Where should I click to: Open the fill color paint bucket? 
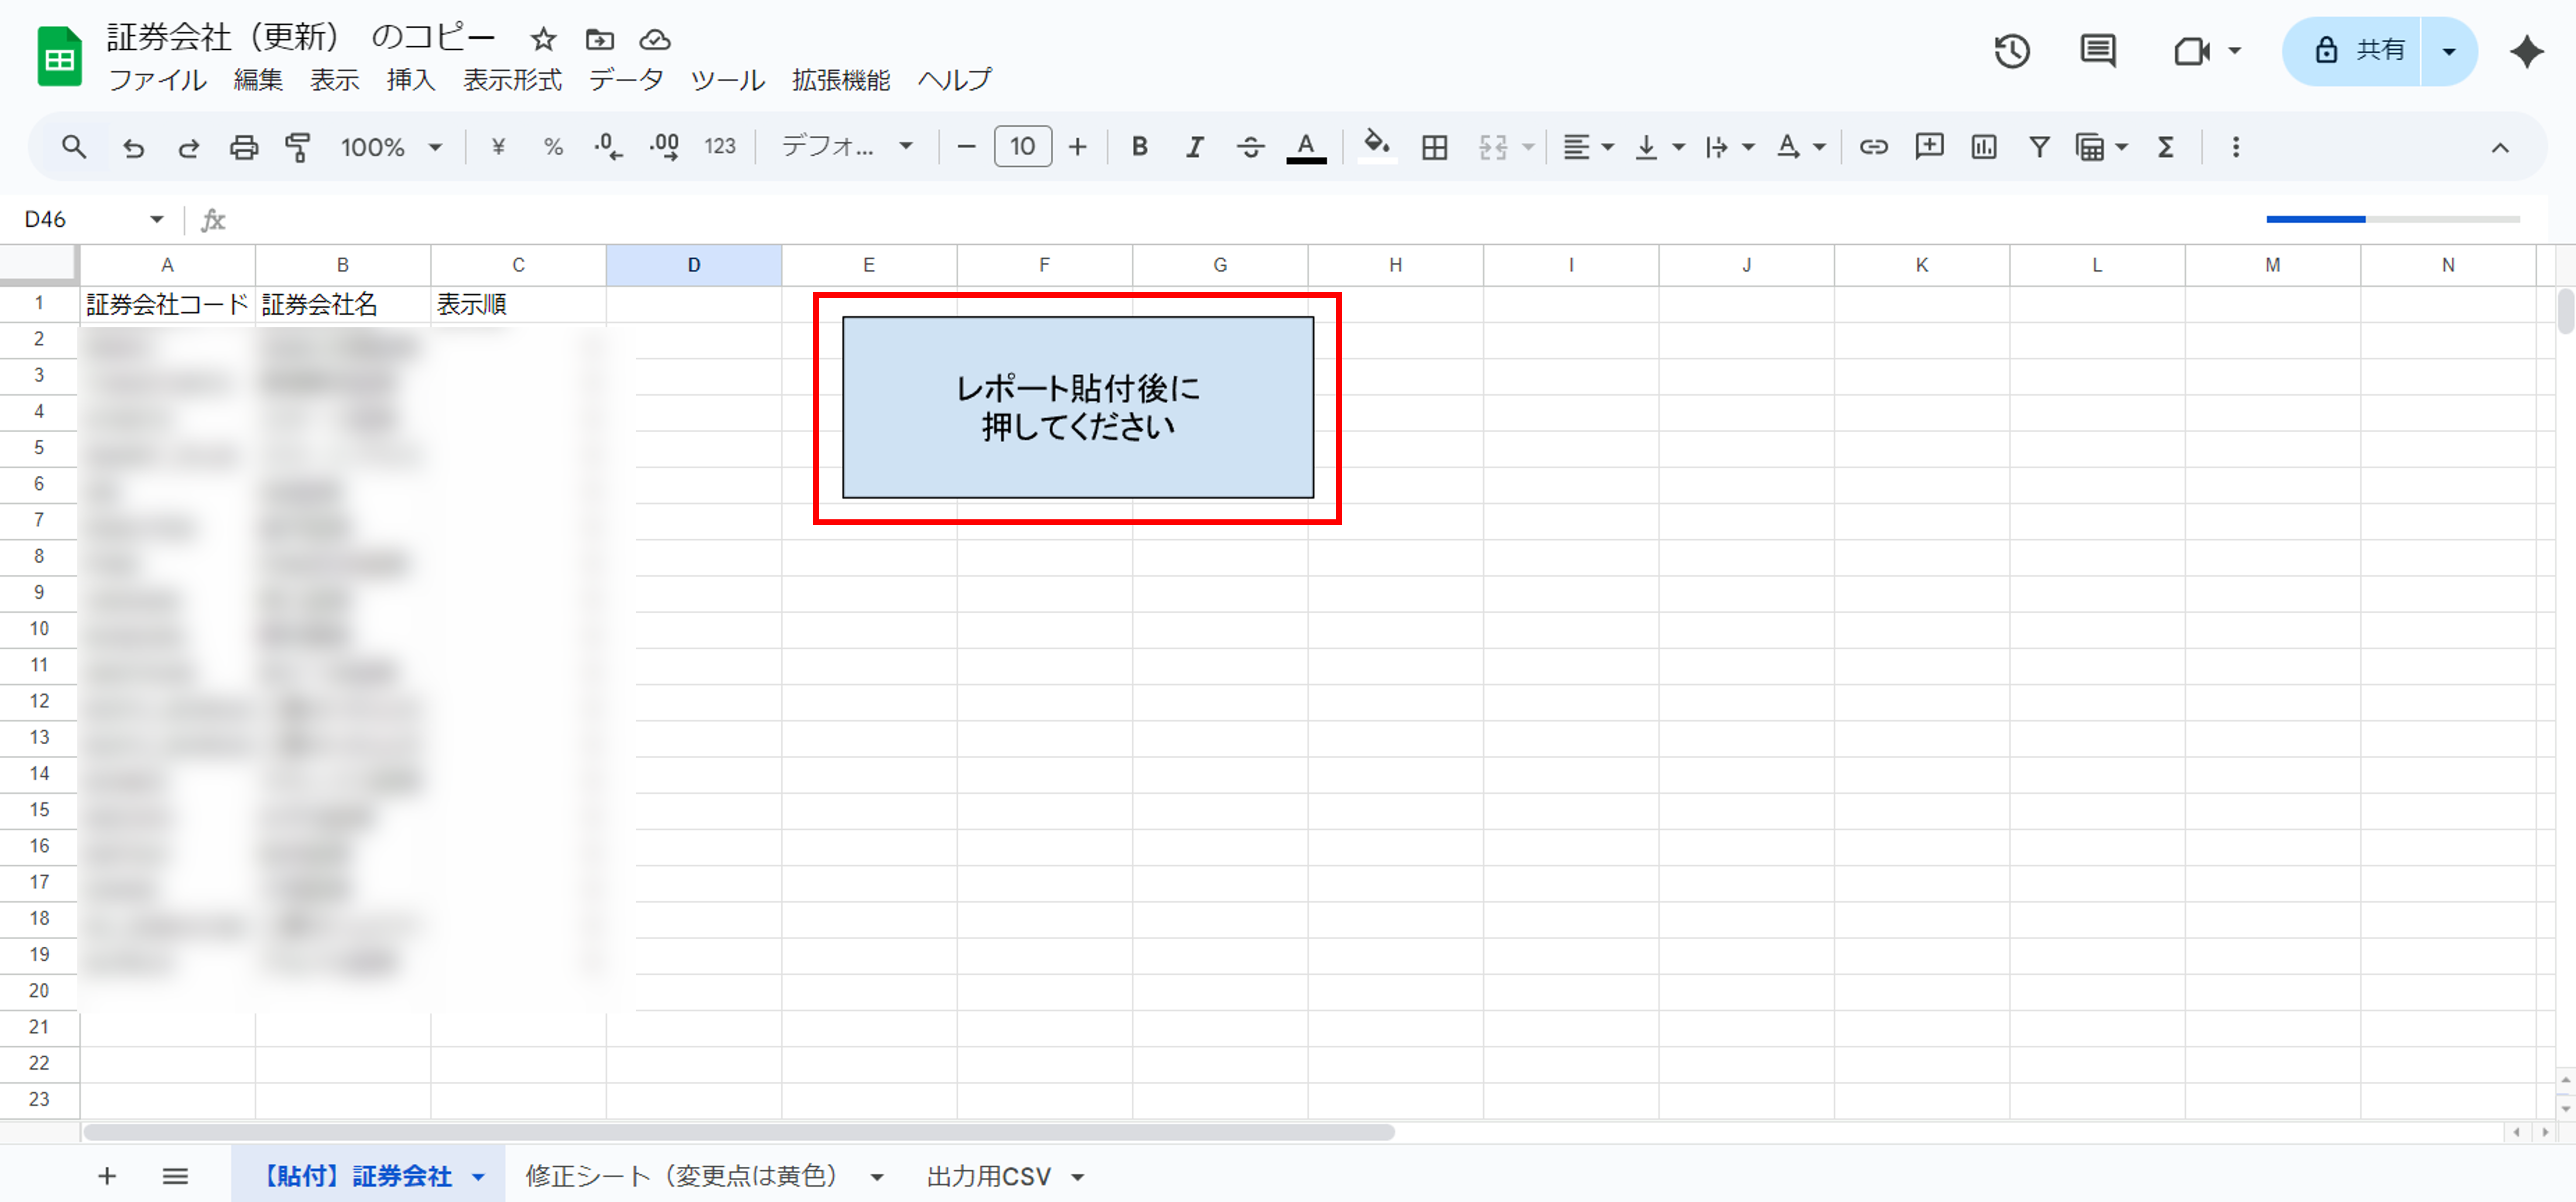pyautogui.click(x=1376, y=147)
